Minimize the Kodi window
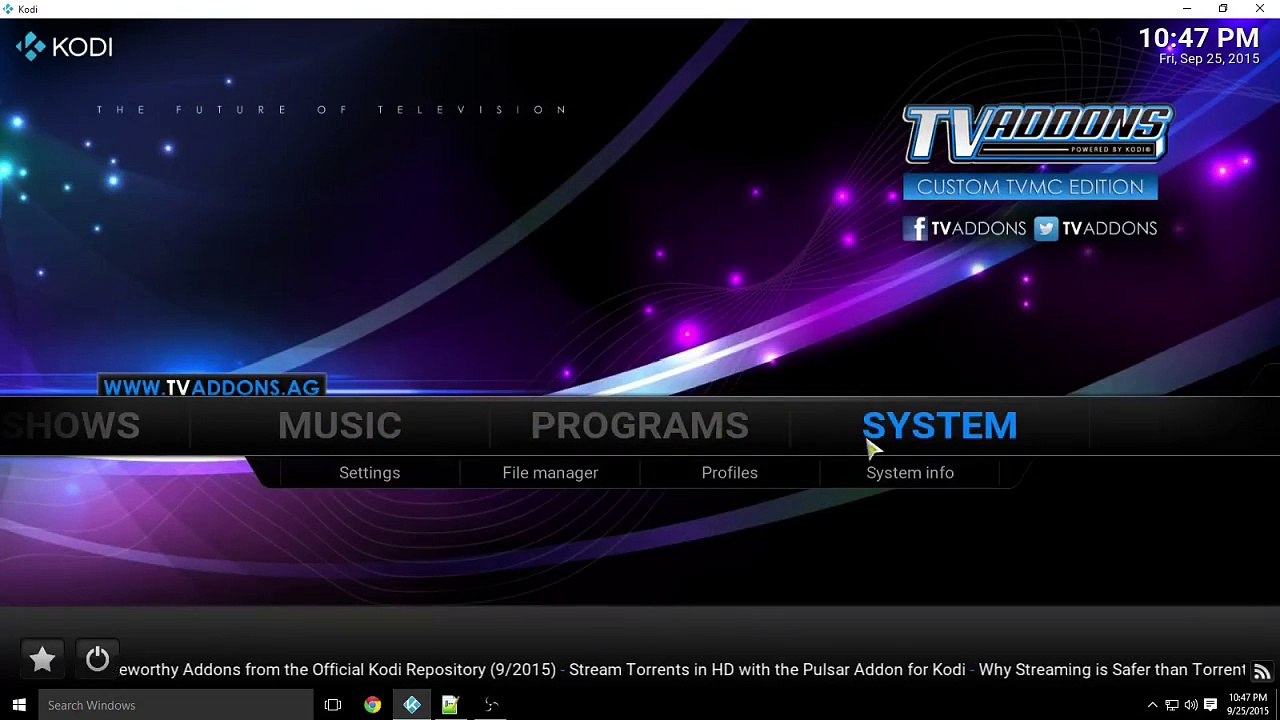This screenshot has height=720, width=1280. (1187, 9)
